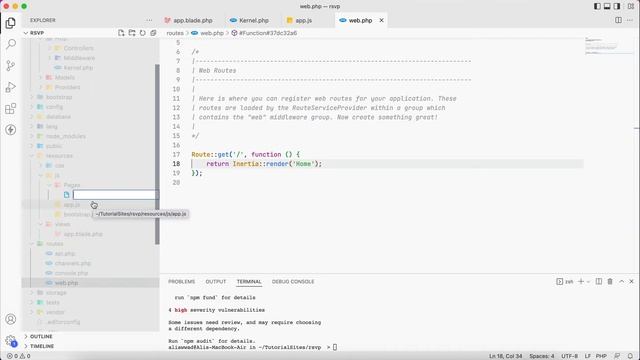The width and height of the screenshot is (640, 360).
Task: Open the OUTPUT panel tab
Action: (x=216, y=282)
